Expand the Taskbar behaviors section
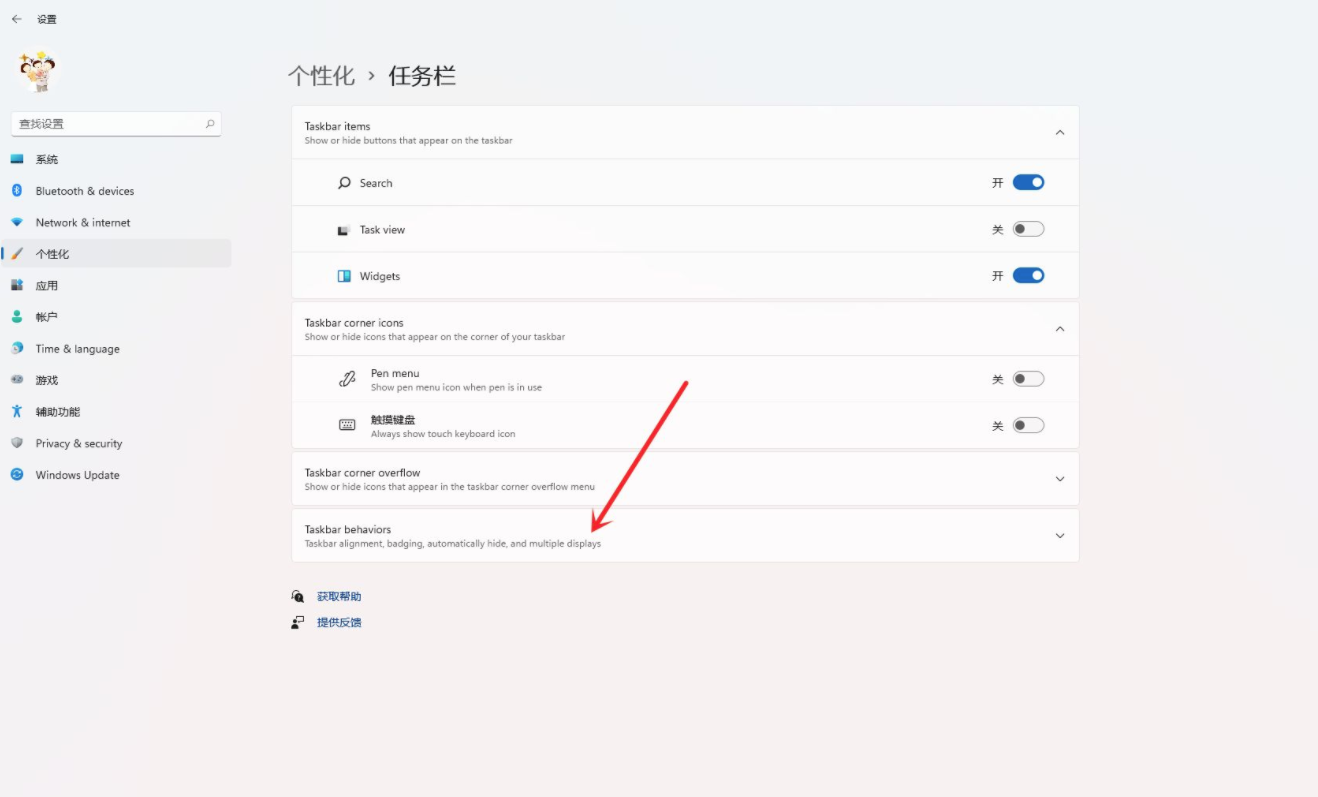The height and width of the screenshot is (797, 1318). point(1059,535)
